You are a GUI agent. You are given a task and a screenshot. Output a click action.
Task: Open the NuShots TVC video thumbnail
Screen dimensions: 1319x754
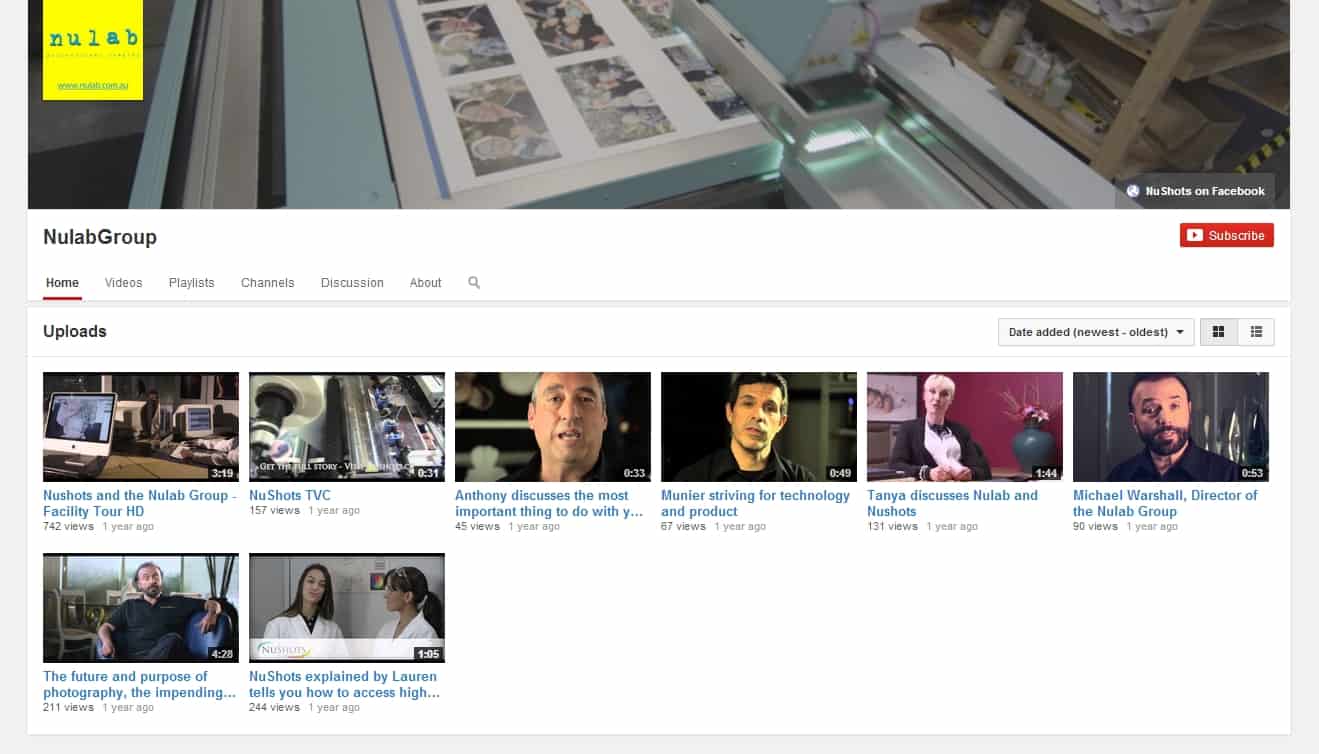(347, 427)
